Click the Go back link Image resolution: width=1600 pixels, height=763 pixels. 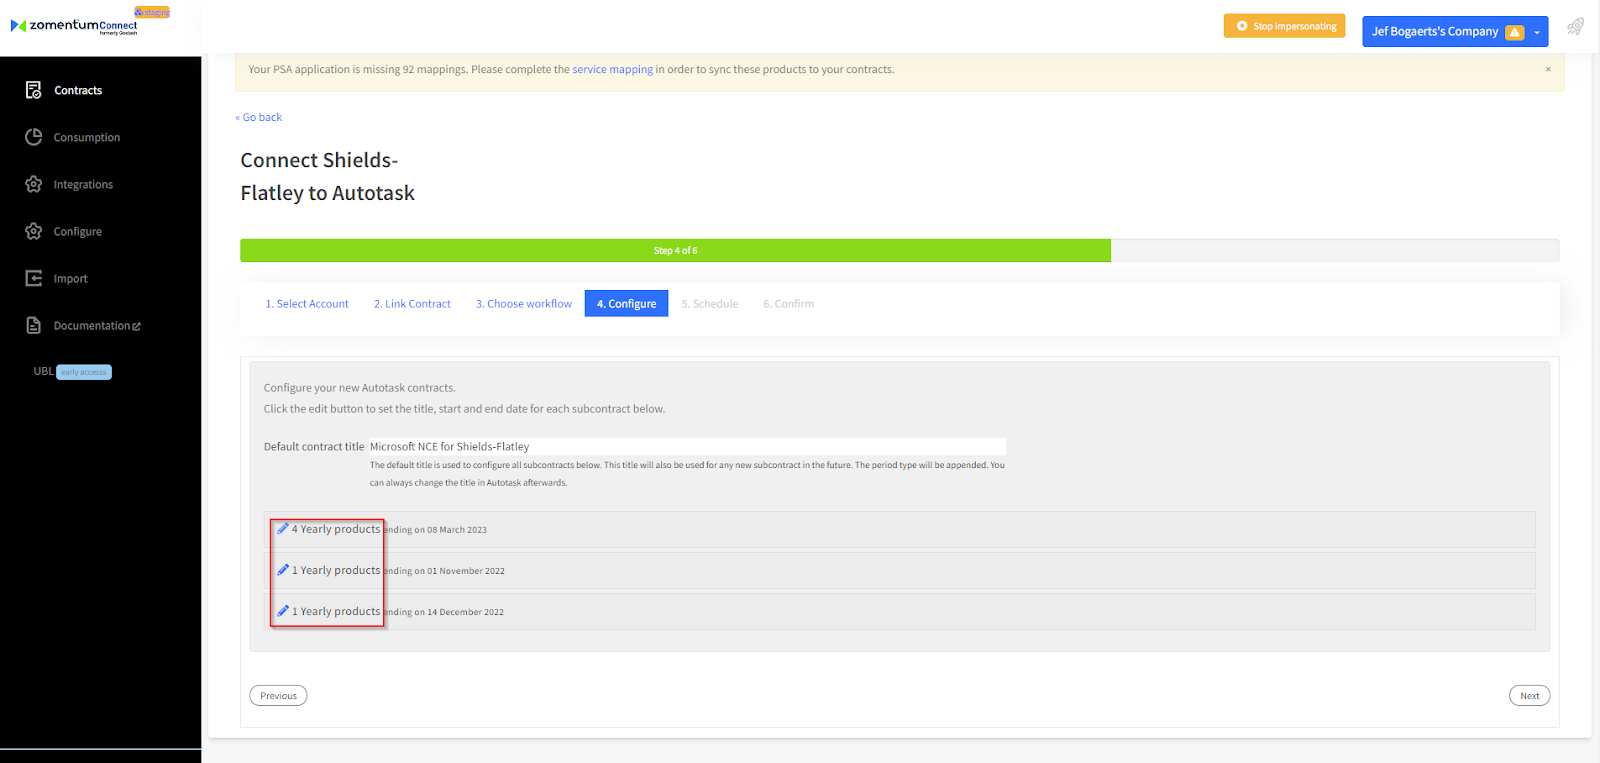click(x=259, y=117)
